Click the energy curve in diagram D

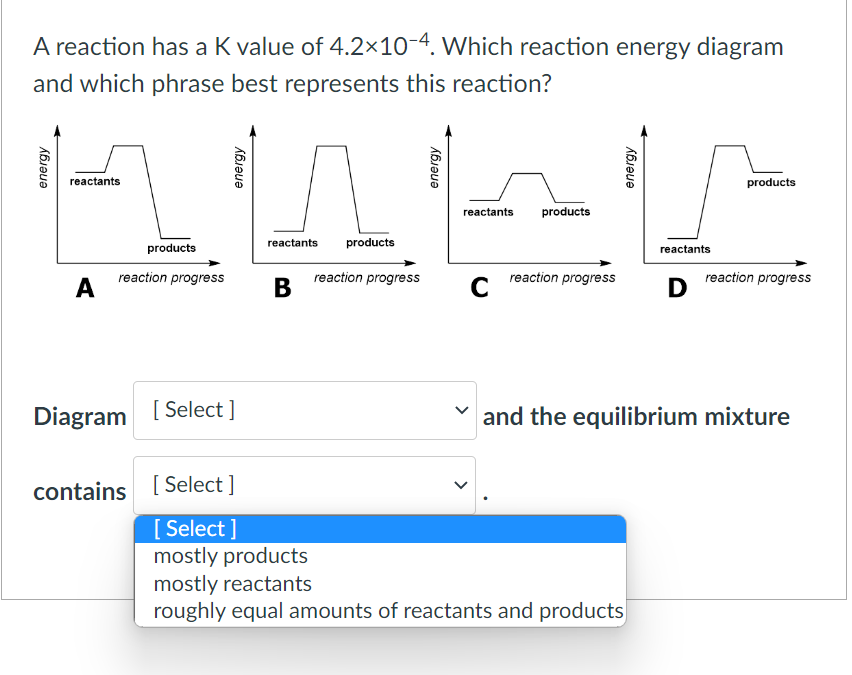(x=730, y=147)
